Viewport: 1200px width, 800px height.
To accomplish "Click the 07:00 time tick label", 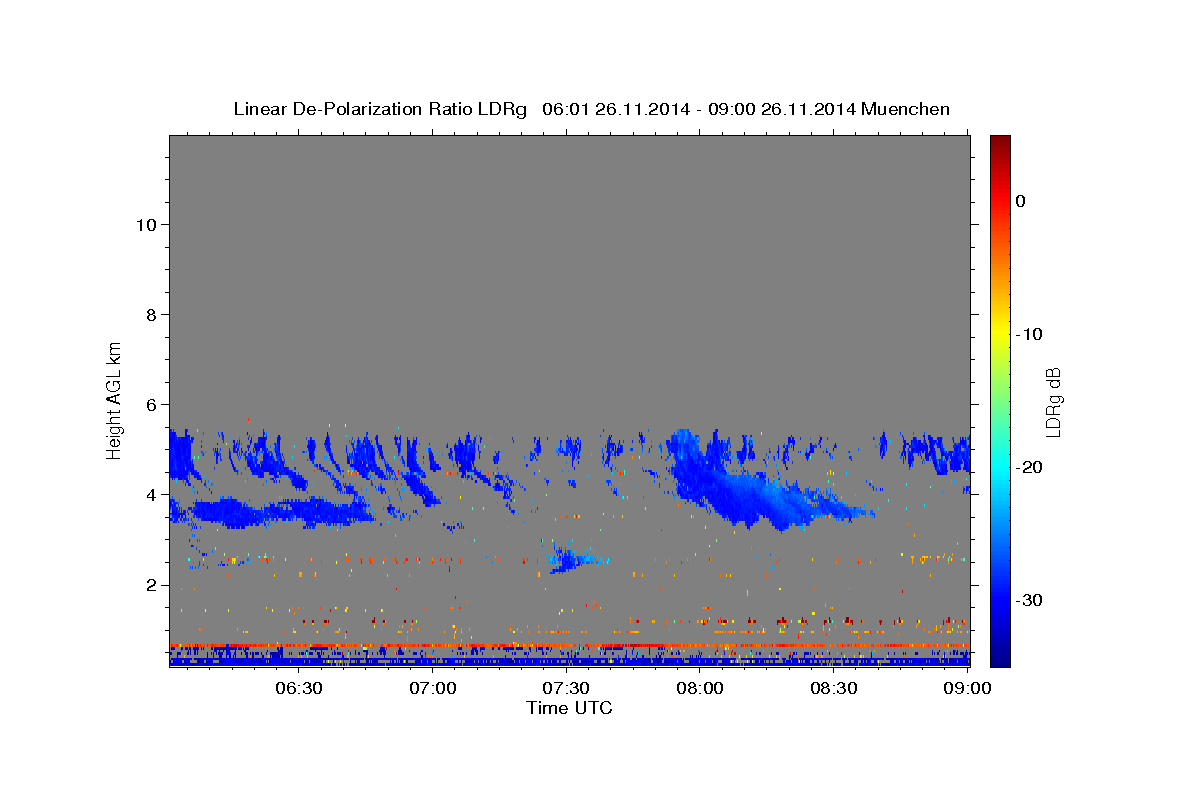I will [x=433, y=688].
